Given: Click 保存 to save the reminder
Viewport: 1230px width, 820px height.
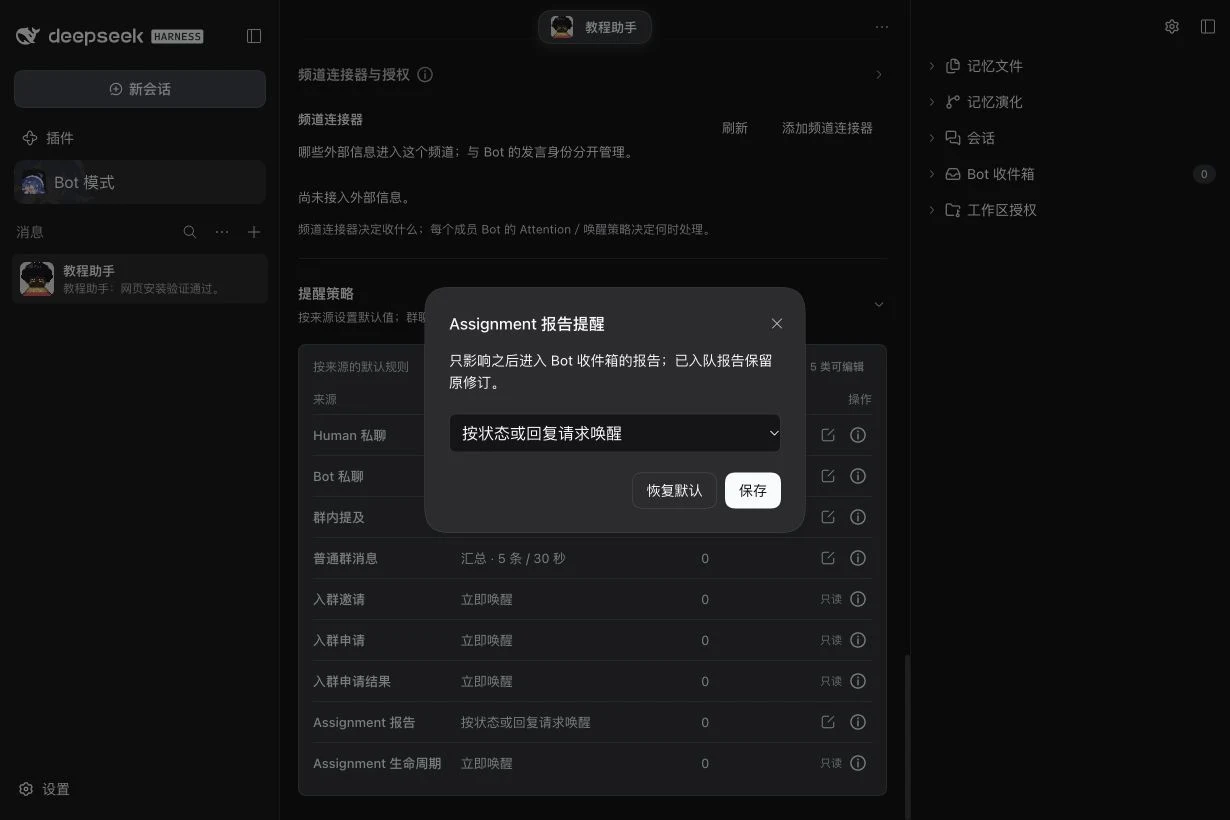Looking at the screenshot, I should [x=753, y=490].
